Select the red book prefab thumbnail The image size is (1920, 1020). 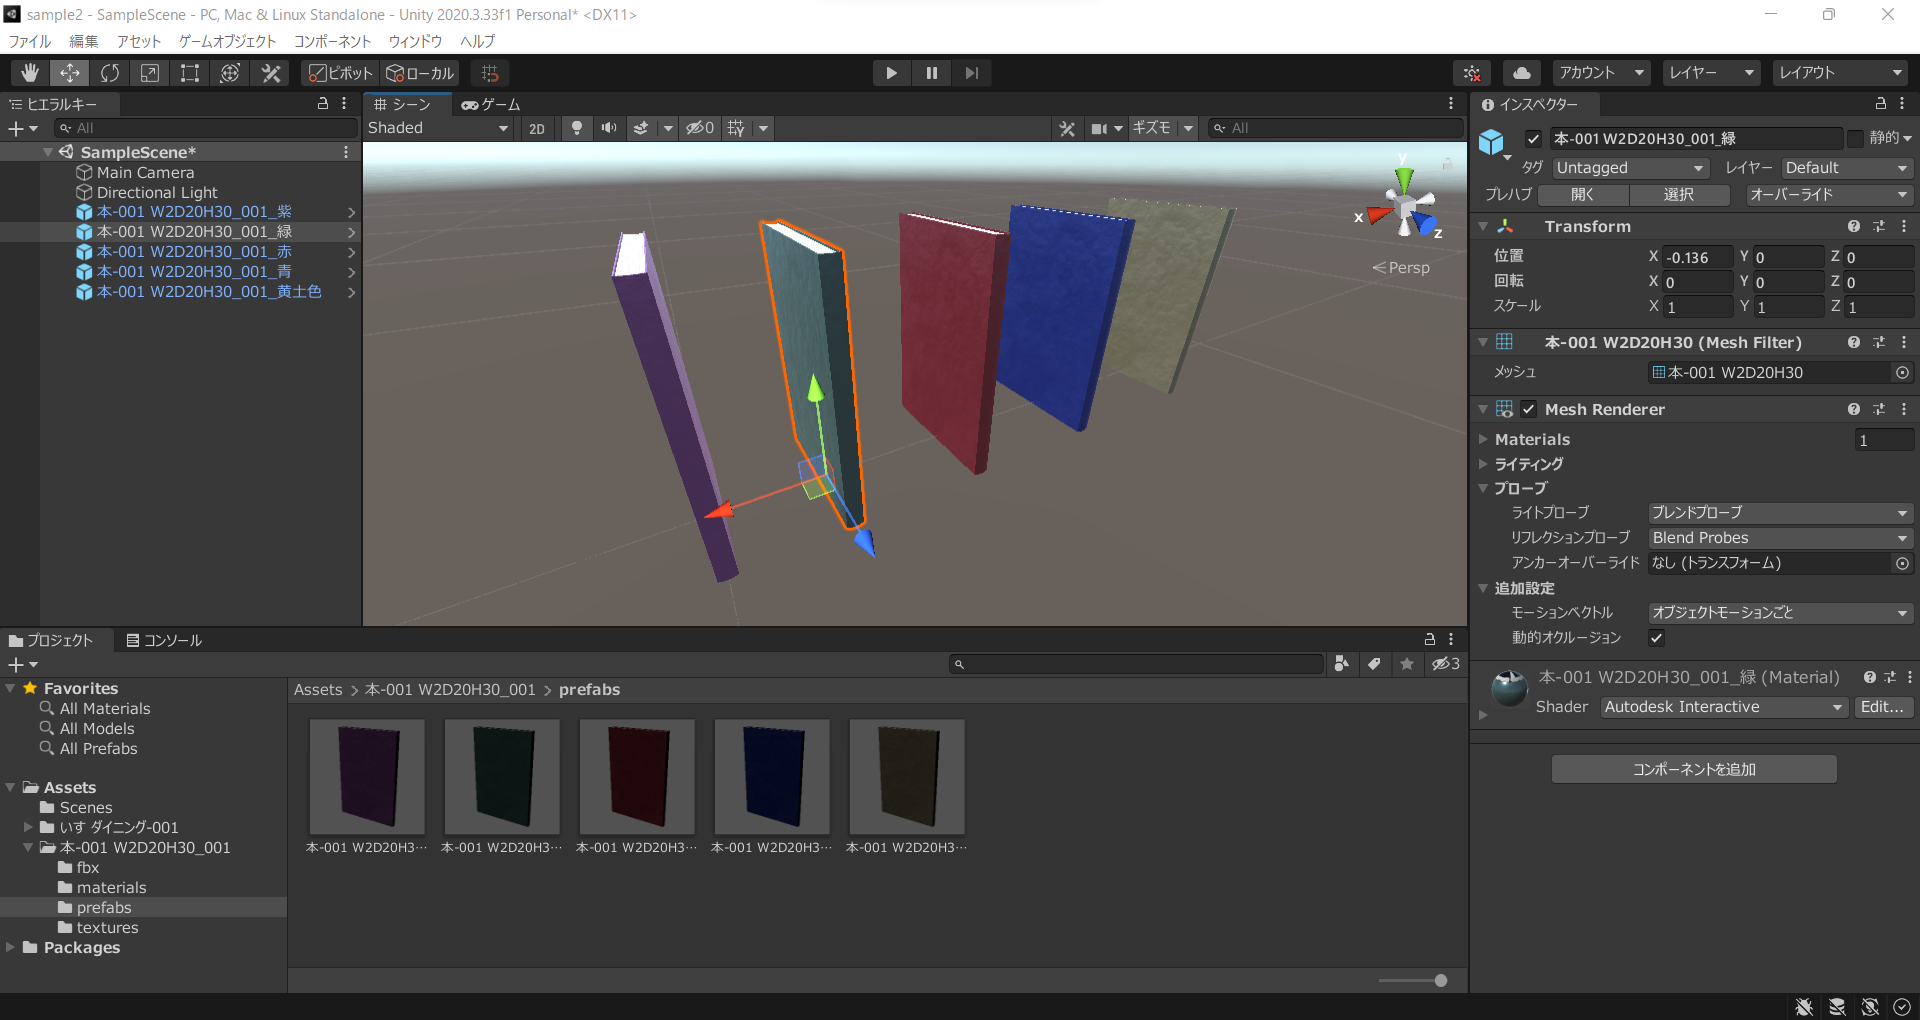tap(636, 776)
